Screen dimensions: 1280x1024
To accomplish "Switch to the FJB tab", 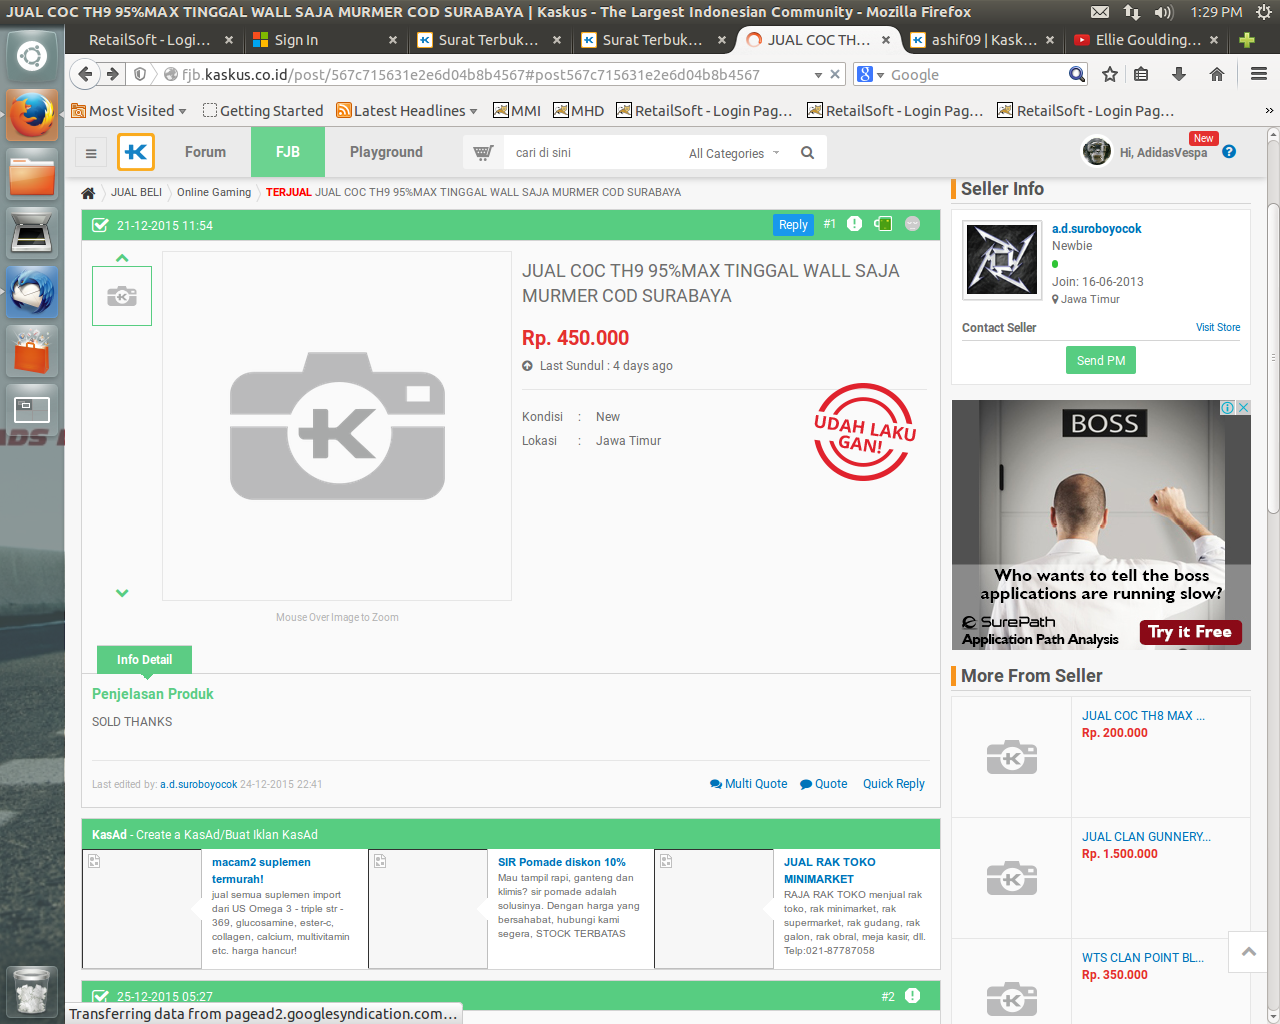I will [x=288, y=152].
